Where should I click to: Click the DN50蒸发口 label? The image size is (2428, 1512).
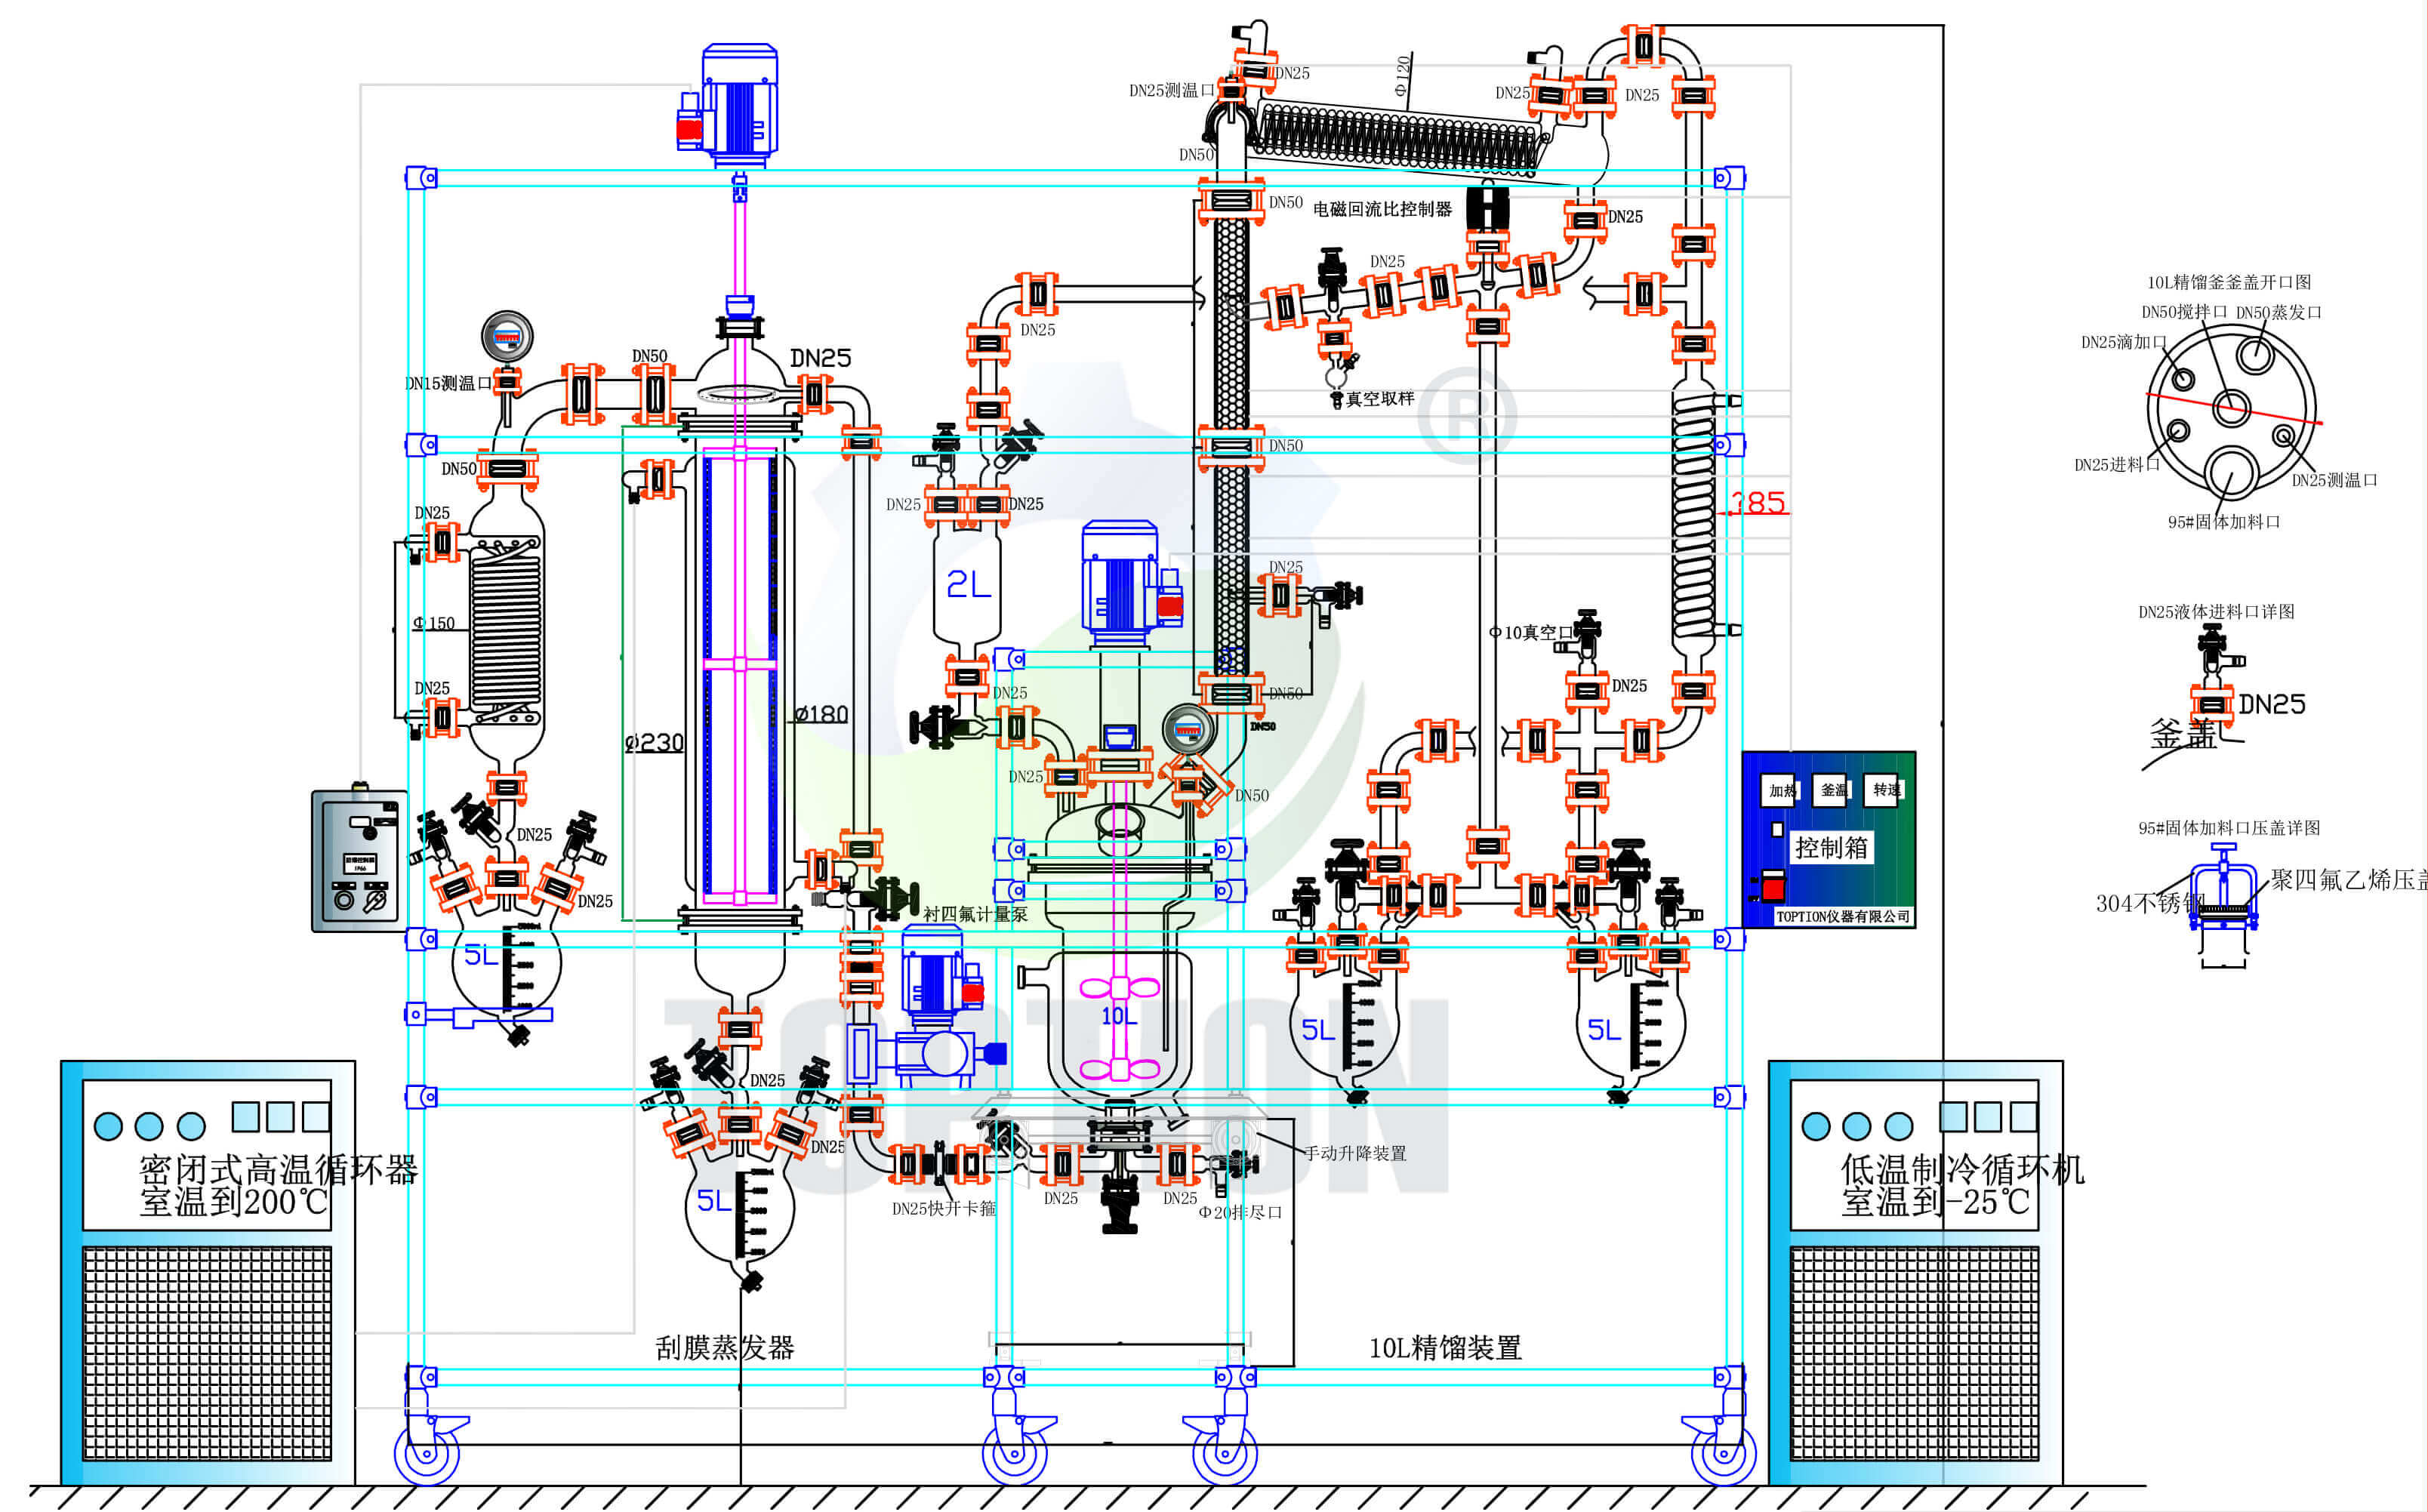[2278, 312]
